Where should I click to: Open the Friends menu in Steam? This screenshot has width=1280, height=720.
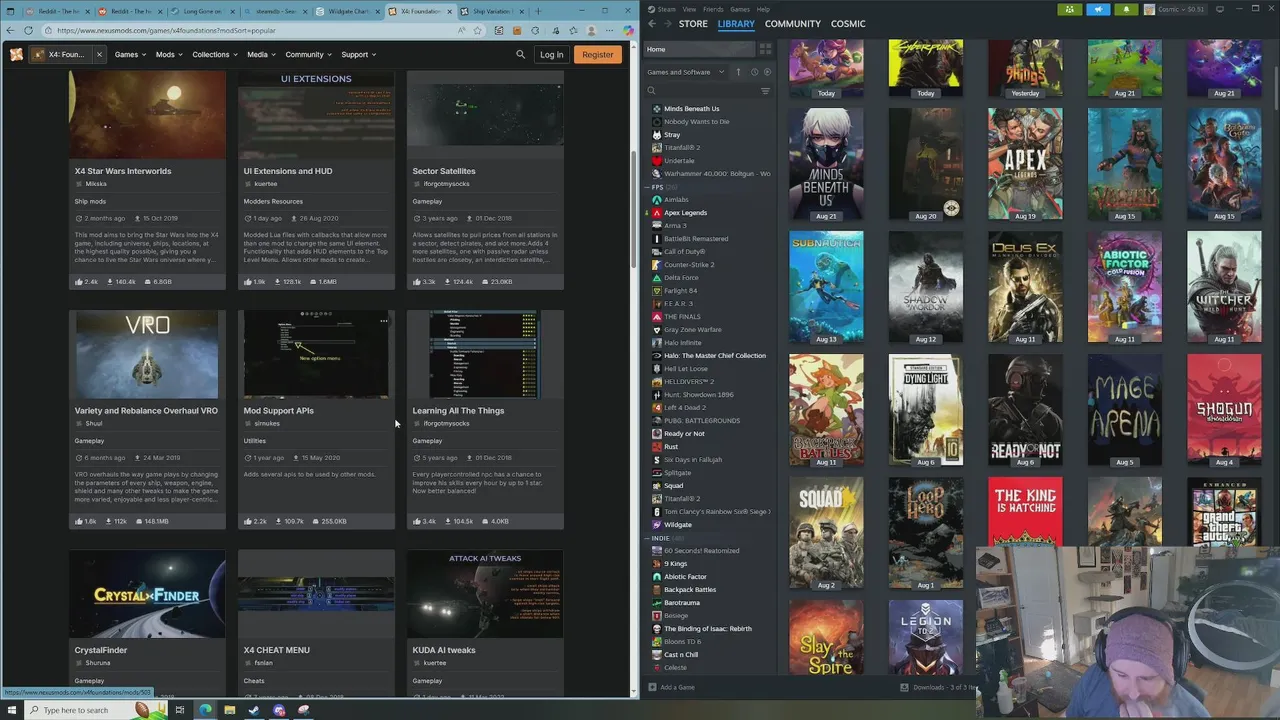pos(713,9)
